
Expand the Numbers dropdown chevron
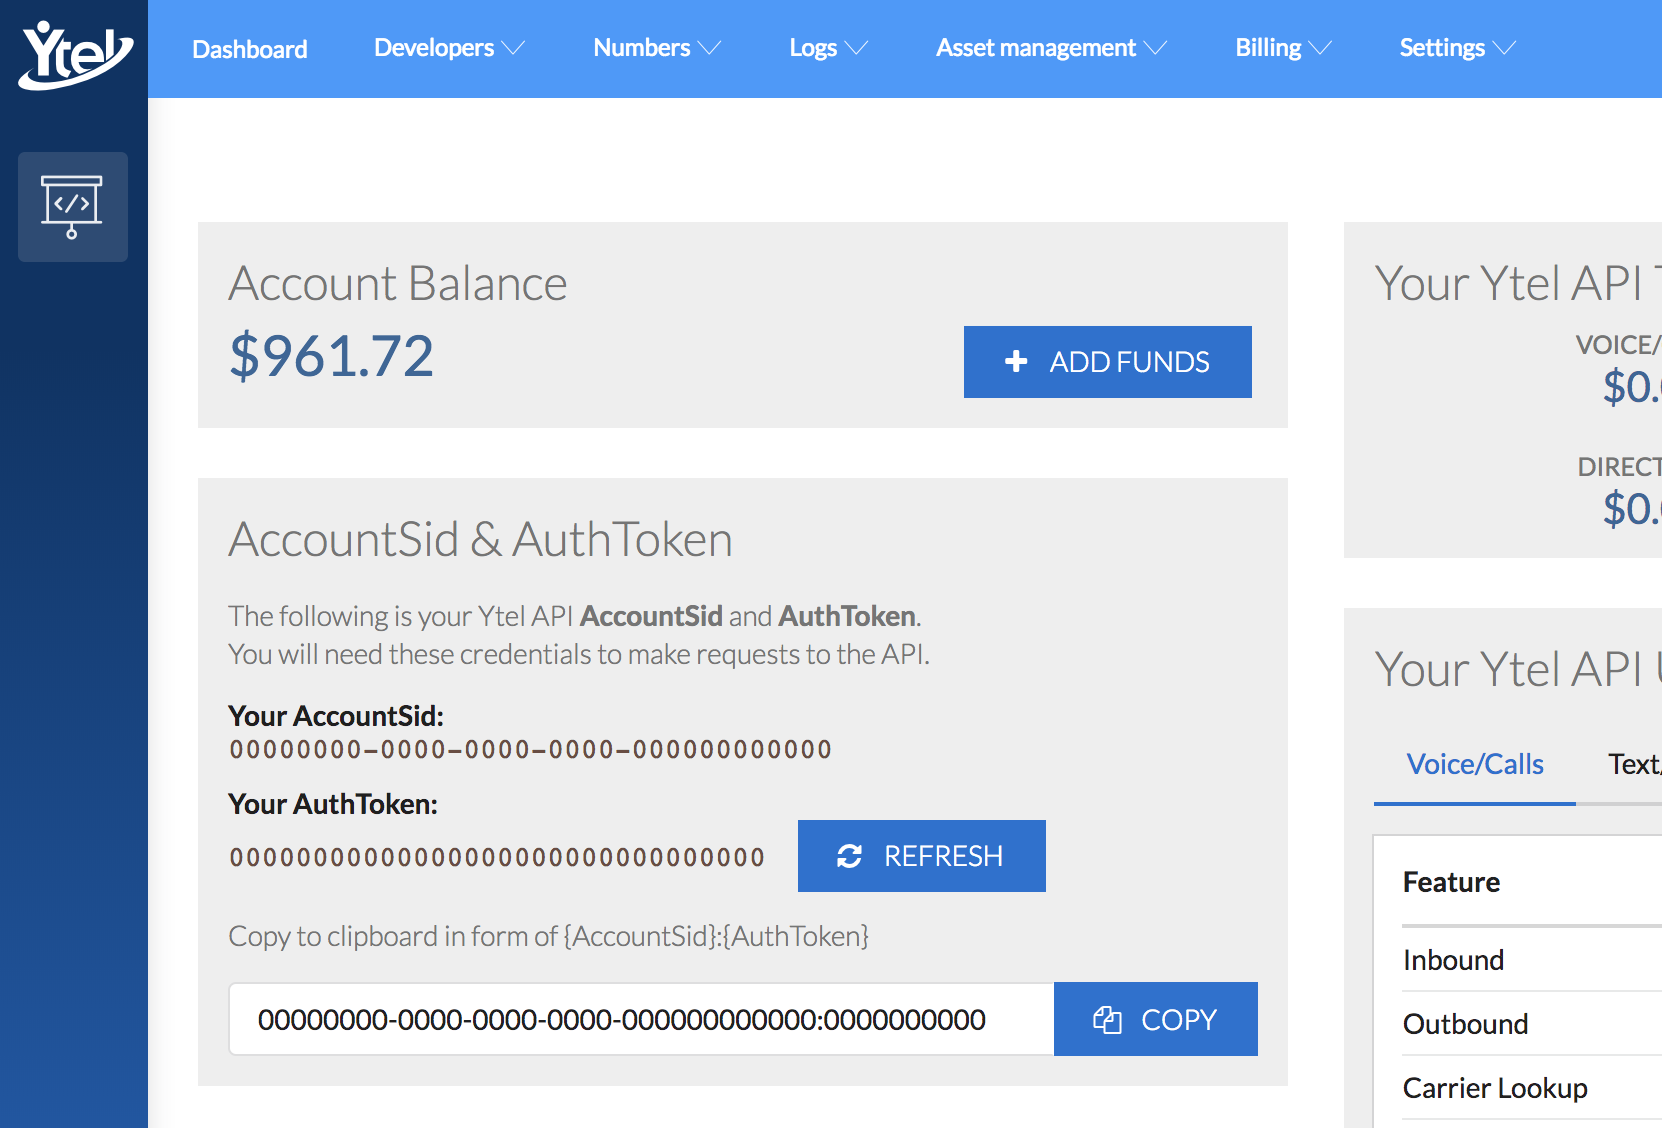[709, 48]
